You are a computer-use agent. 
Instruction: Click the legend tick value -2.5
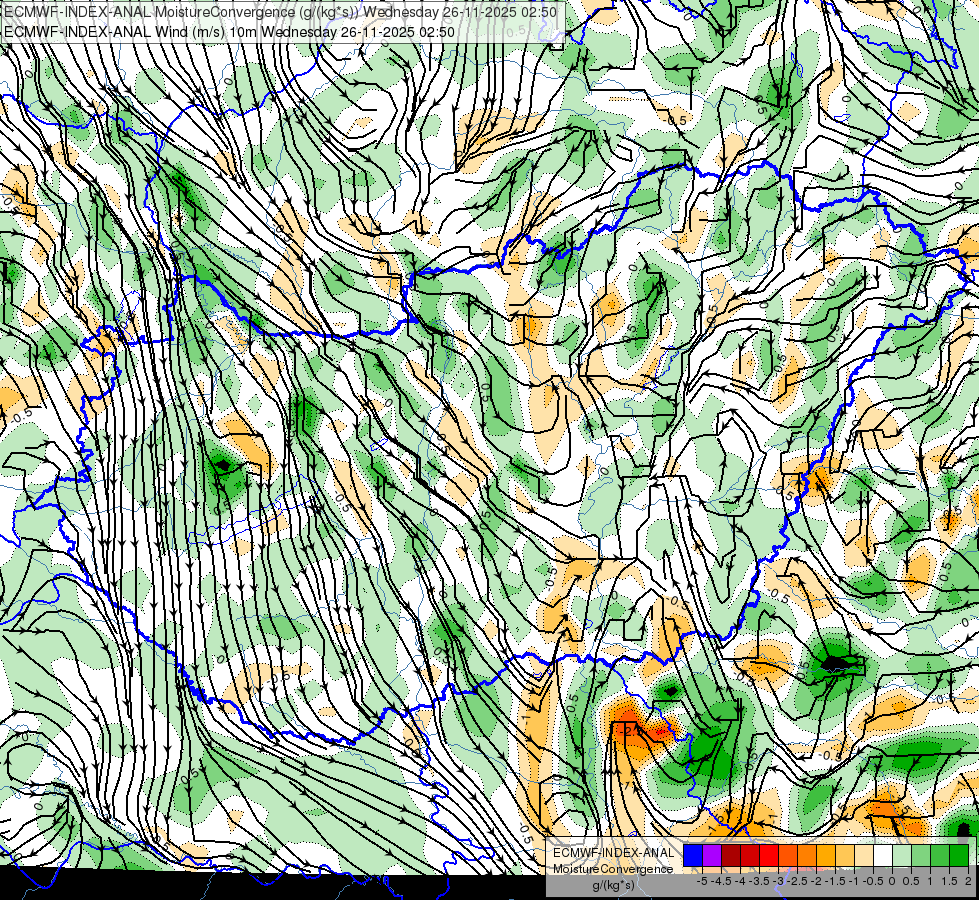point(797,881)
